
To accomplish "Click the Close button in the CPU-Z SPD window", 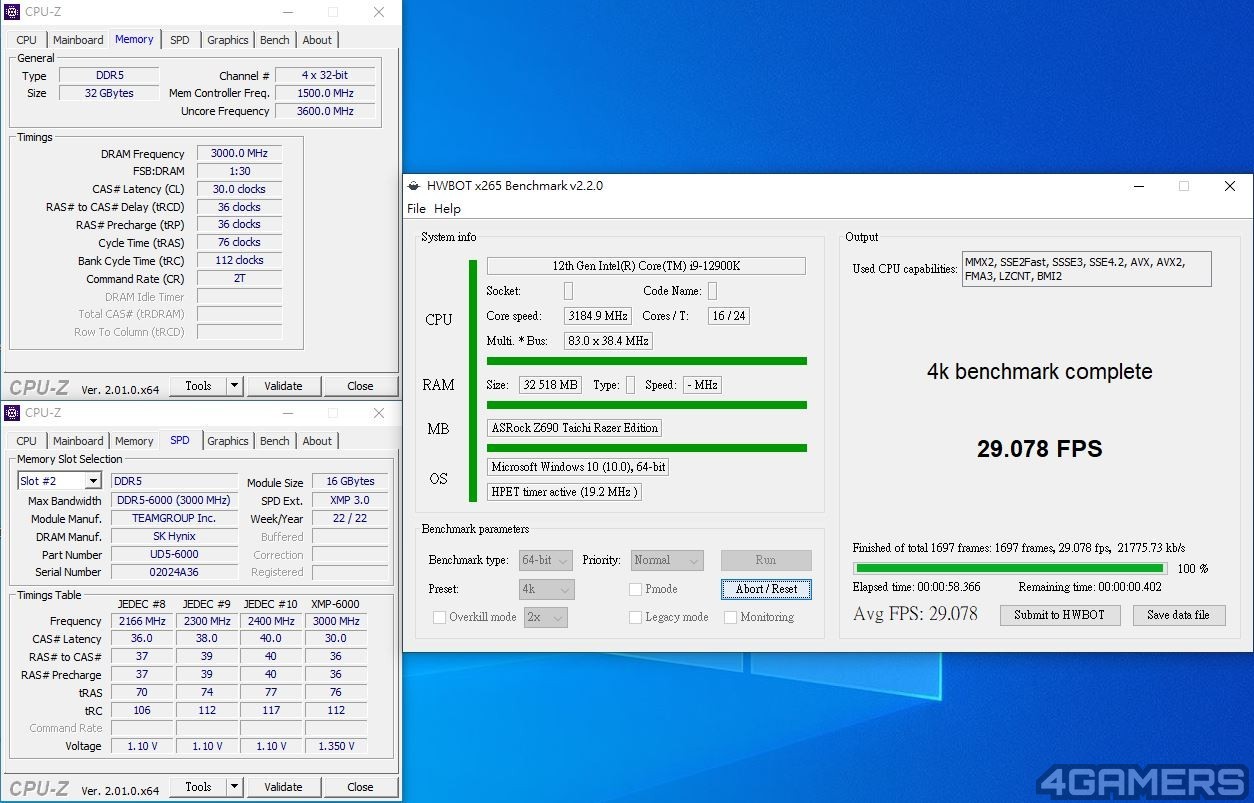I will 360,787.
